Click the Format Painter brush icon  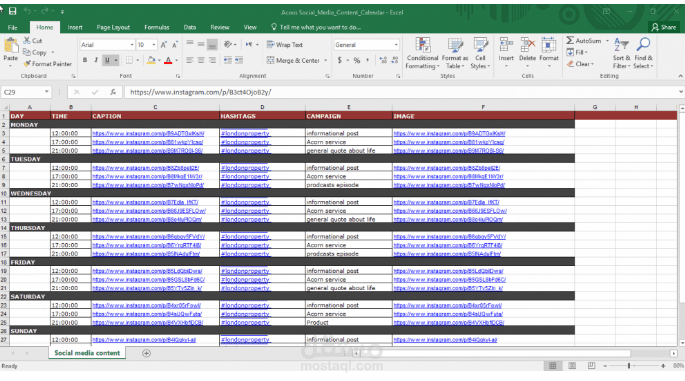27,64
